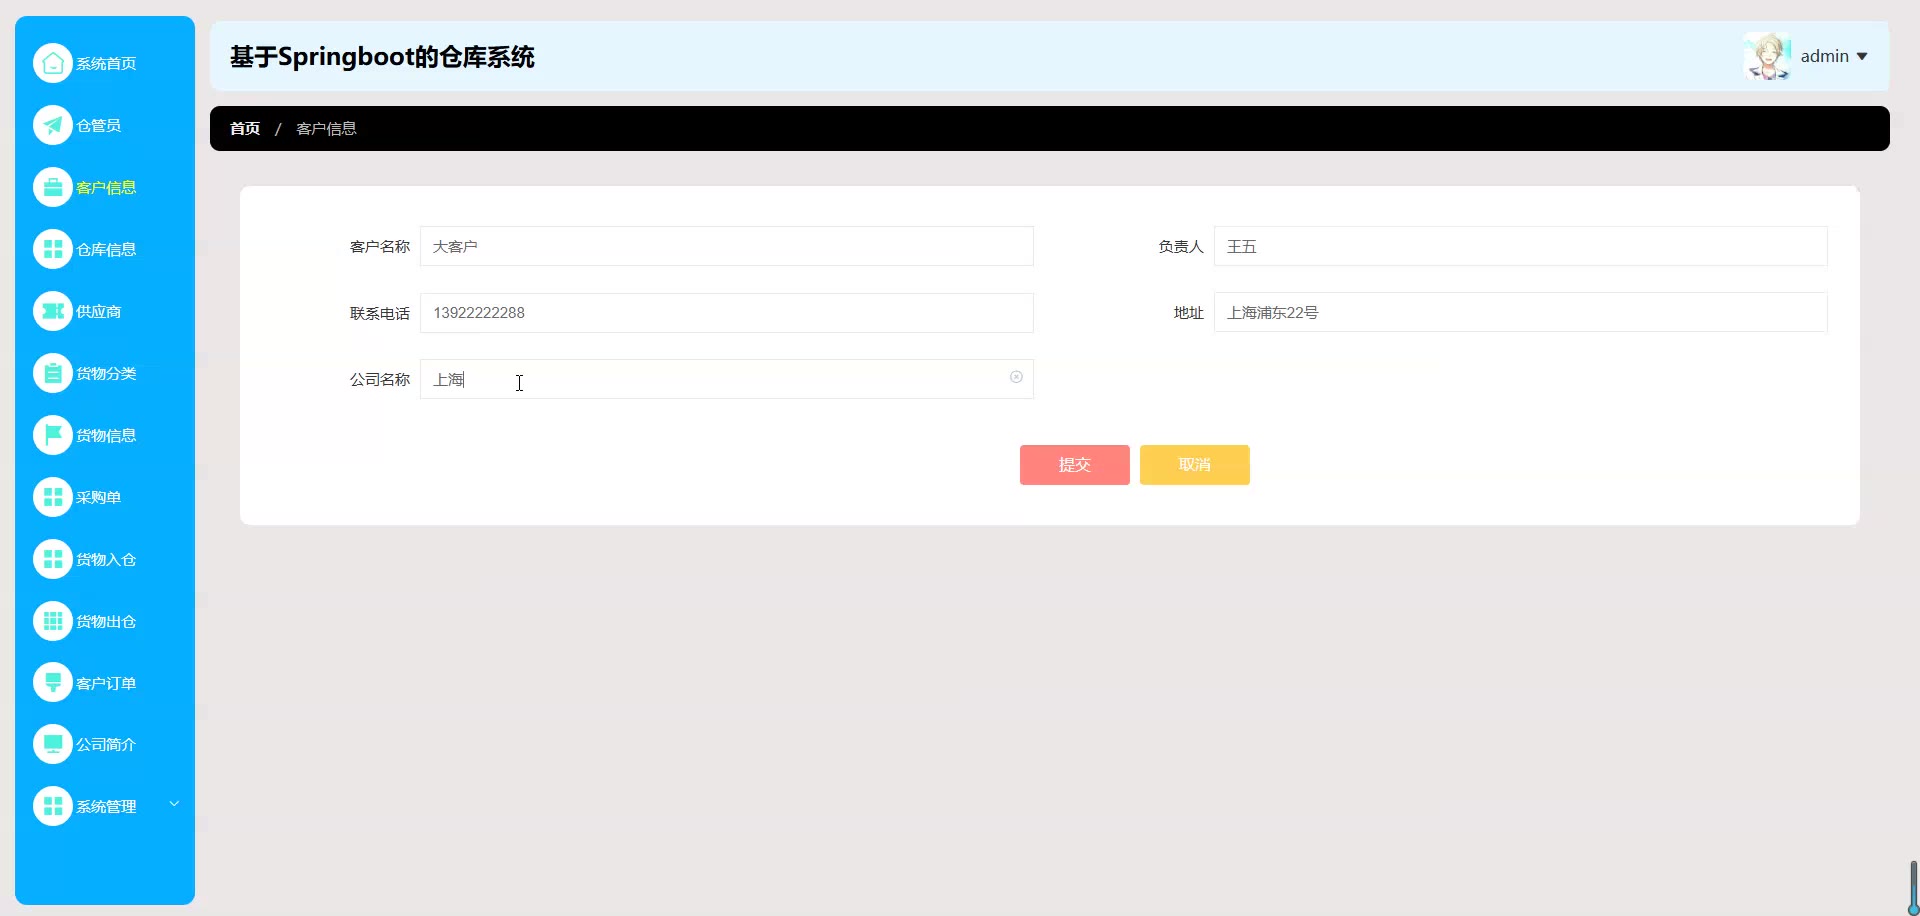
Task: Click the flag icon next to 货物信息
Action: (53, 435)
